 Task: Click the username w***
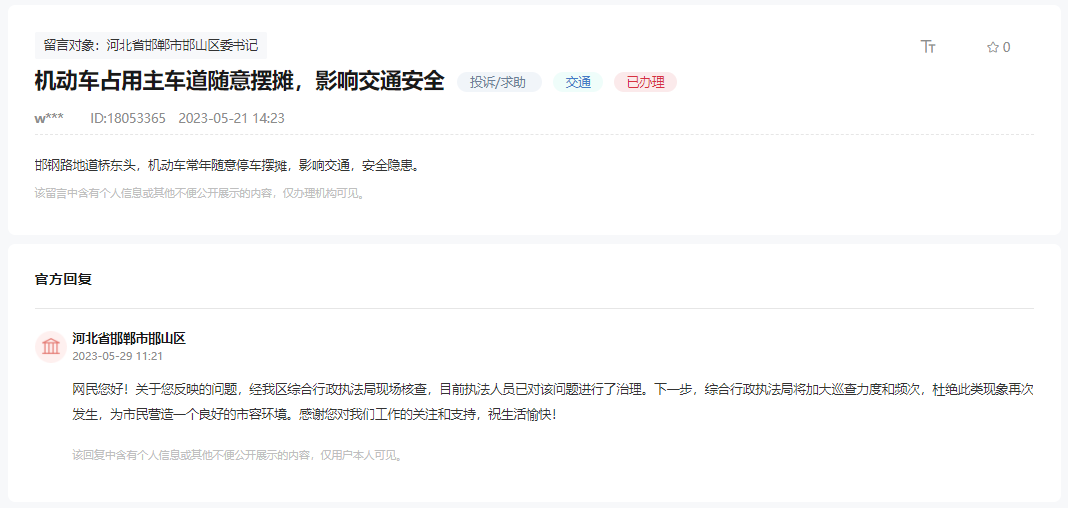pos(49,118)
